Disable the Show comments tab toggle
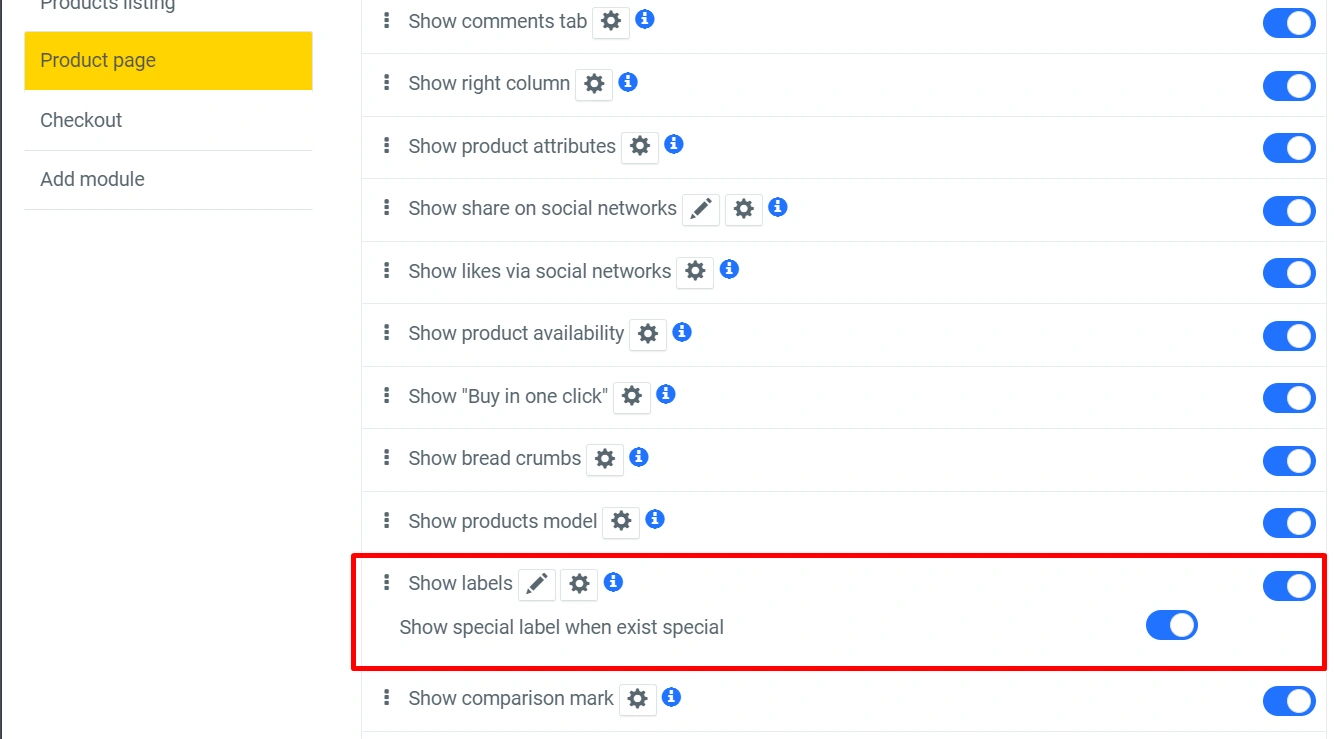This screenshot has width=1334, height=739. tap(1288, 23)
